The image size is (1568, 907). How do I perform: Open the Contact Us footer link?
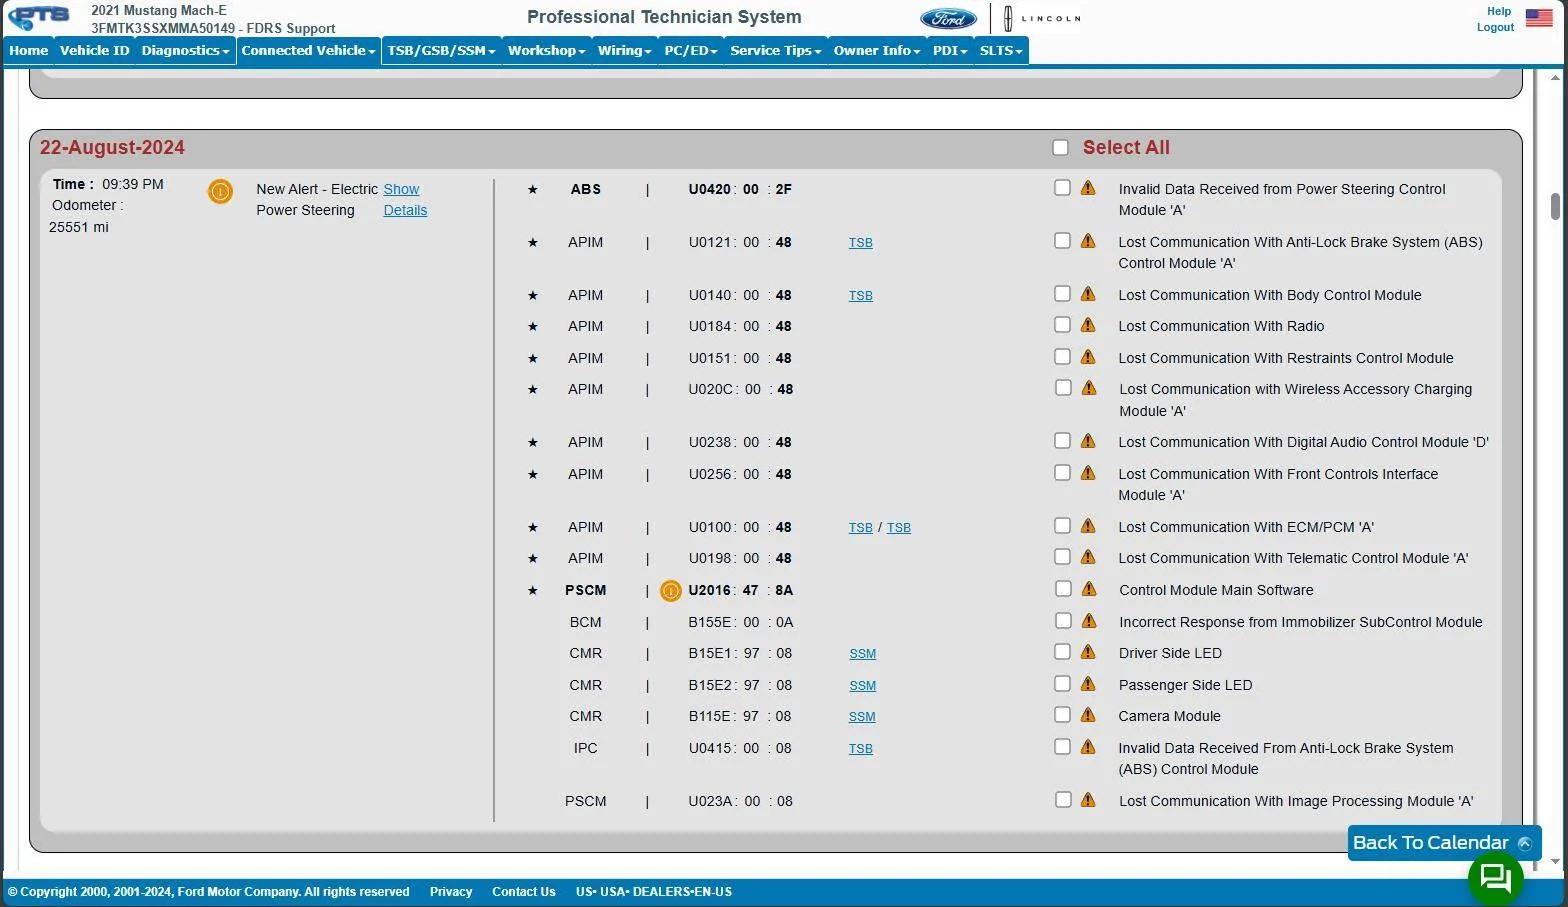tap(524, 892)
